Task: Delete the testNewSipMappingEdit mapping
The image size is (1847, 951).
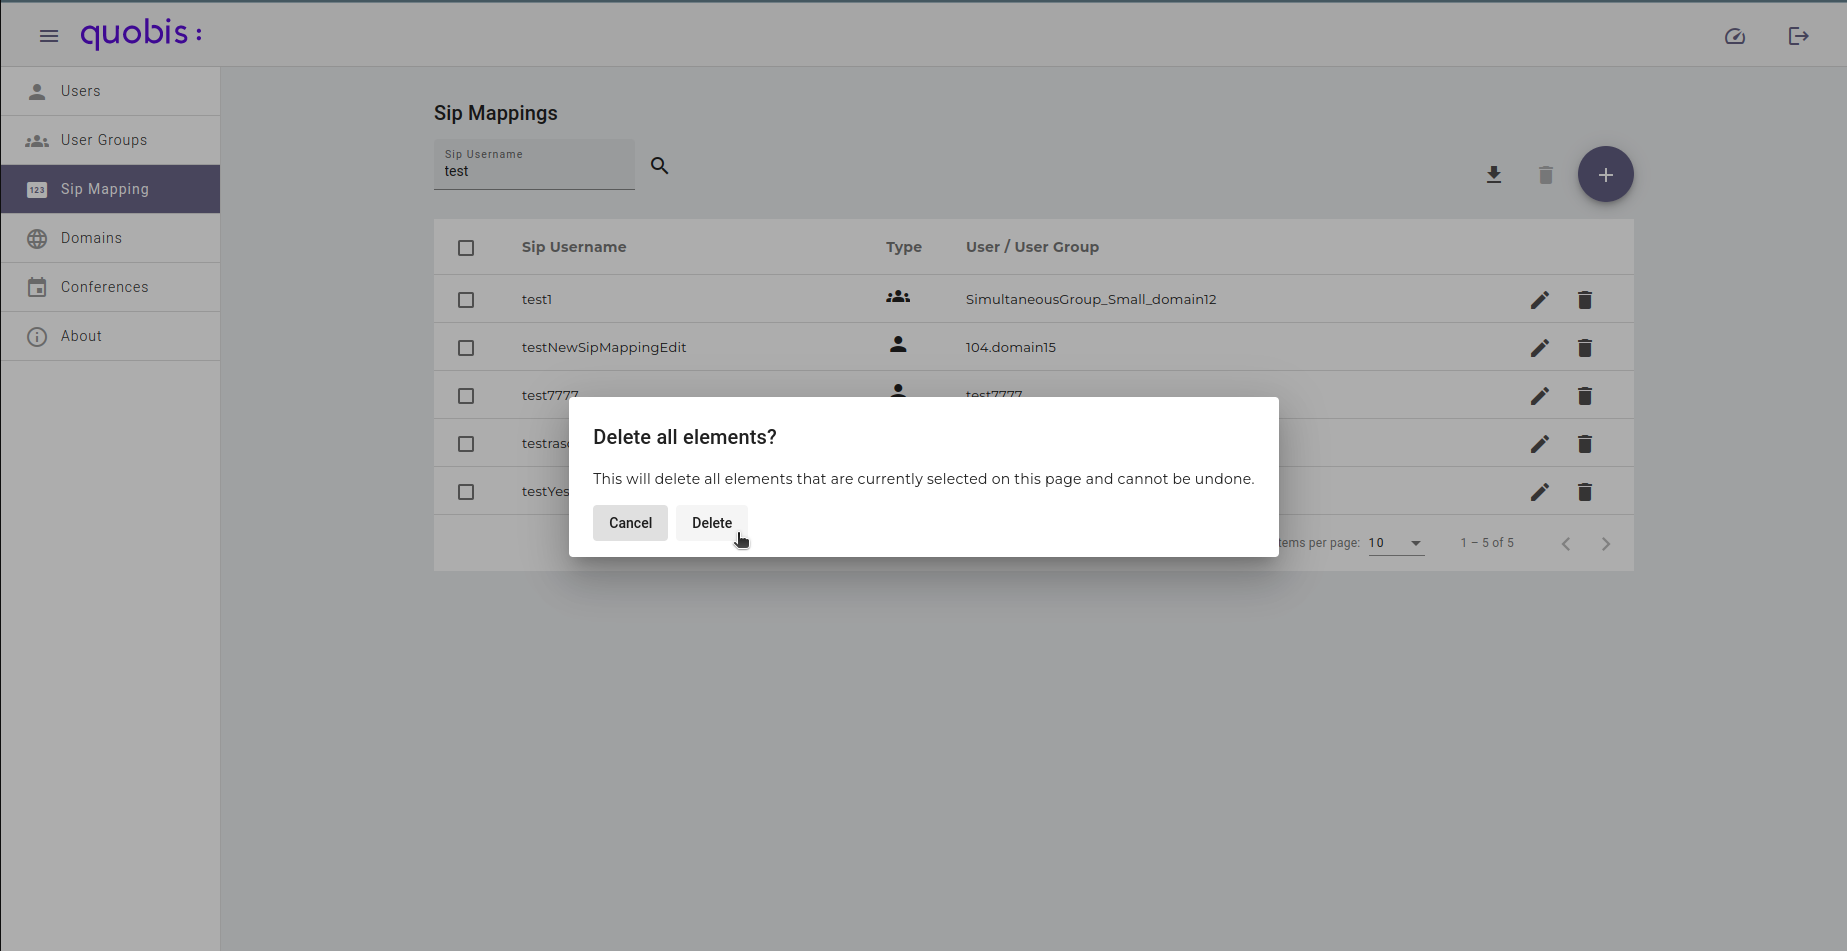Action: [x=1585, y=348]
